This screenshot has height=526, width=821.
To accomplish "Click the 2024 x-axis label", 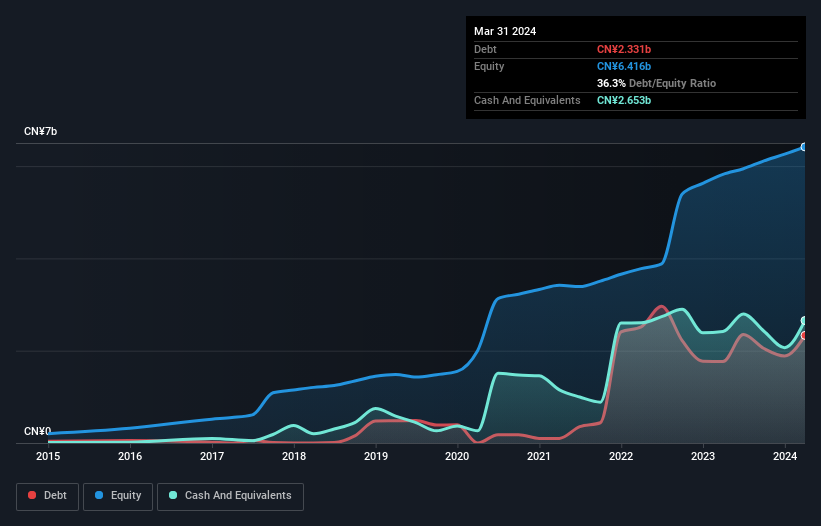I will tap(785, 456).
